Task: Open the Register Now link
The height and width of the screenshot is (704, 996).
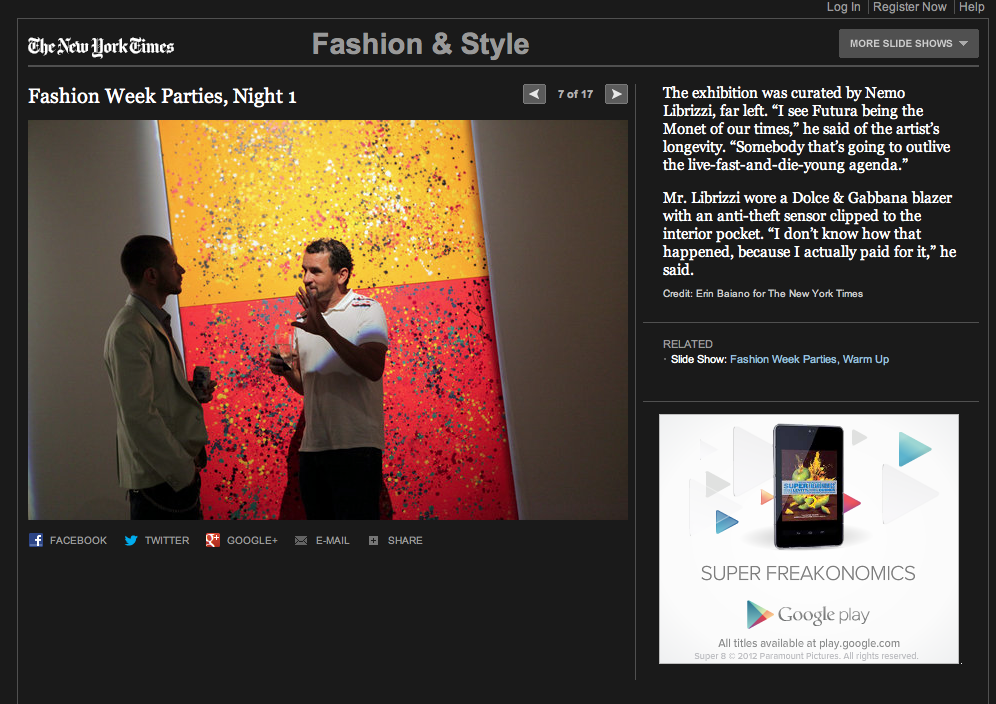Action: coord(909,7)
